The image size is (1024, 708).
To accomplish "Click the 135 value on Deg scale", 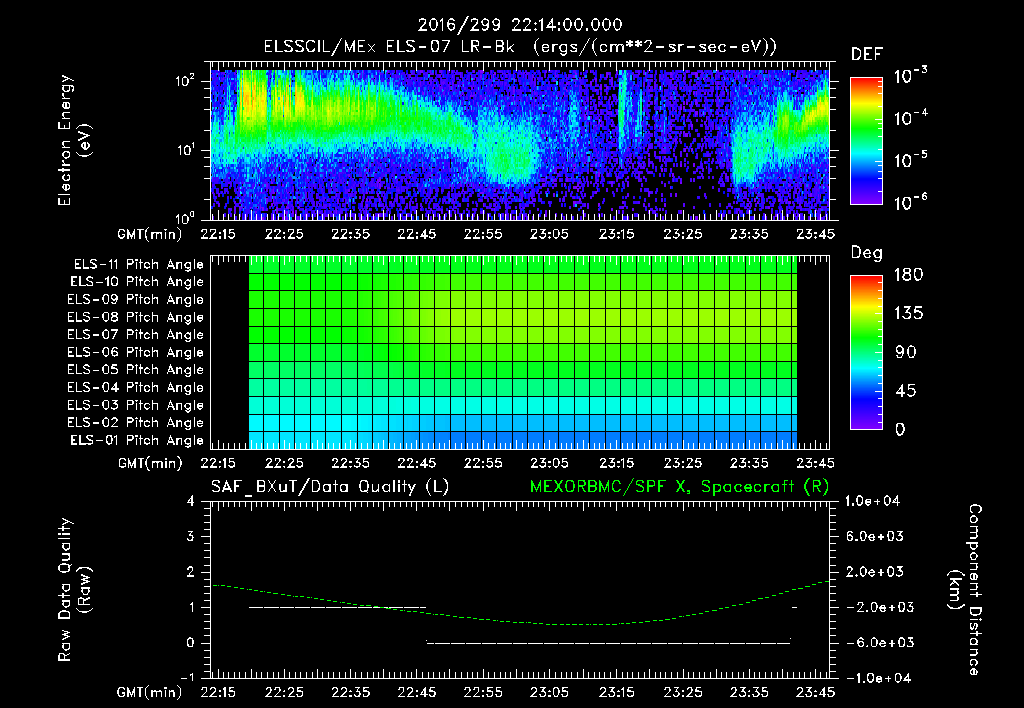I will [908, 313].
